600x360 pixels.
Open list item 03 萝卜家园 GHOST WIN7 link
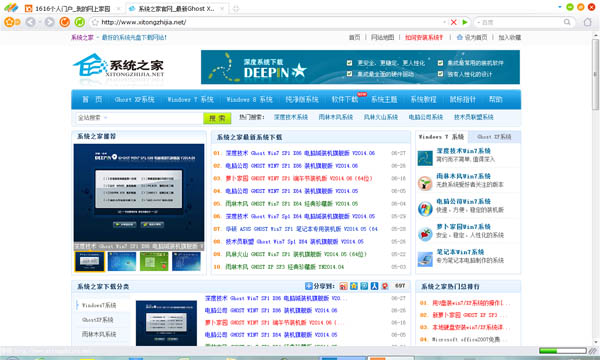click(299, 178)
